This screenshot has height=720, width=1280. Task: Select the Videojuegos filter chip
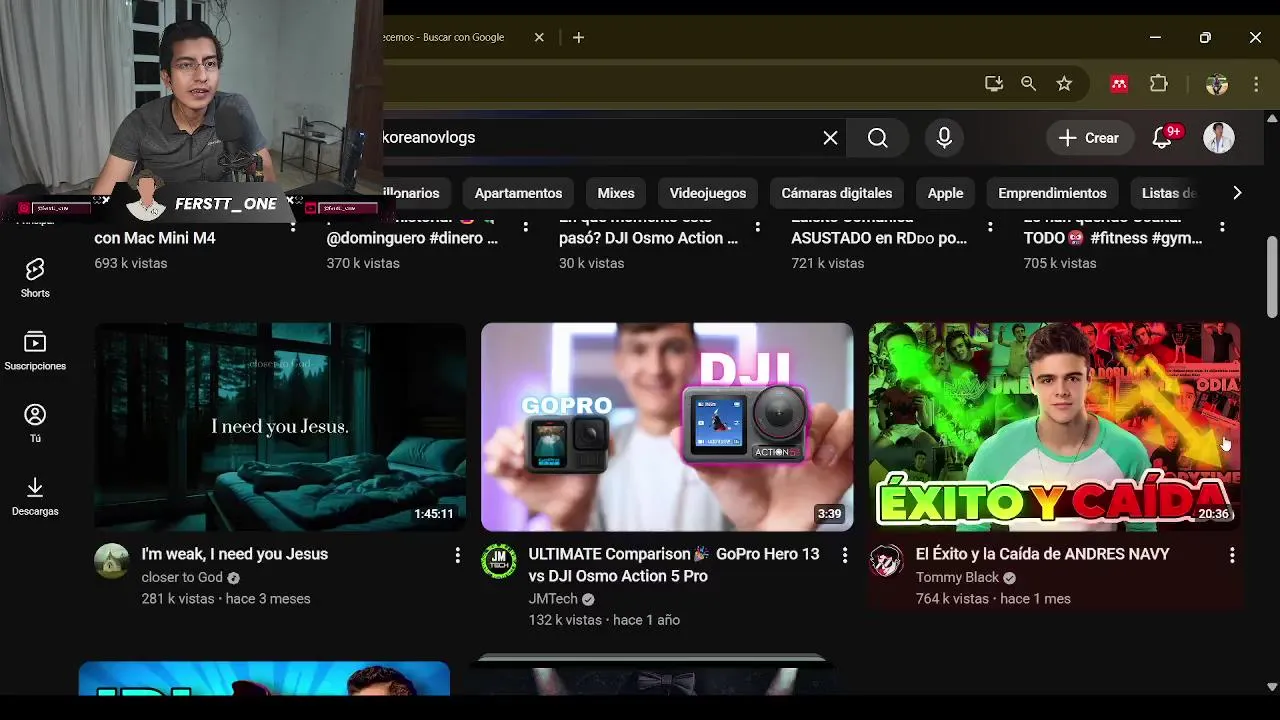(x=708, y=193)
